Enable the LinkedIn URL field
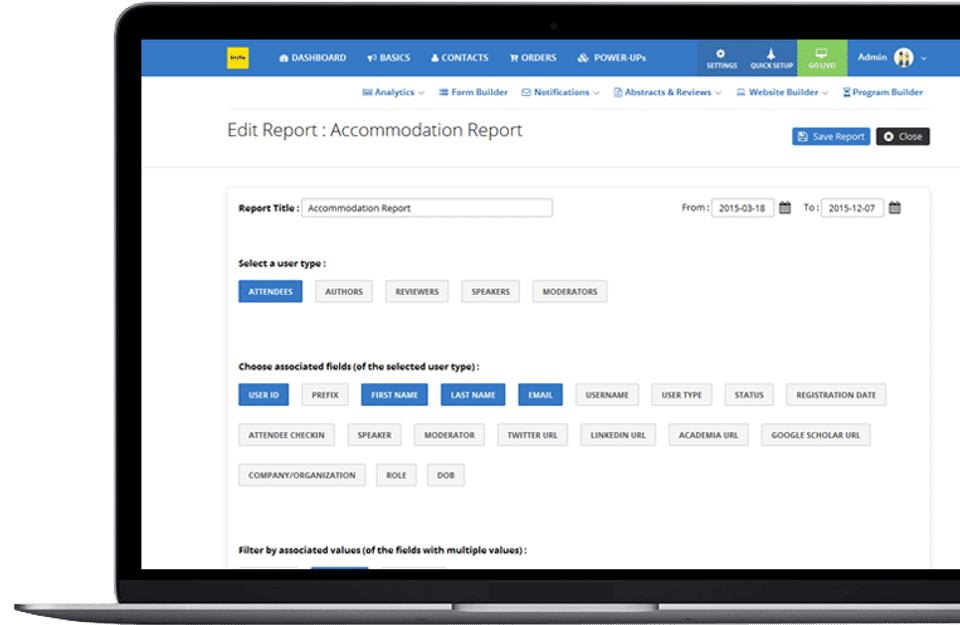 618,435
